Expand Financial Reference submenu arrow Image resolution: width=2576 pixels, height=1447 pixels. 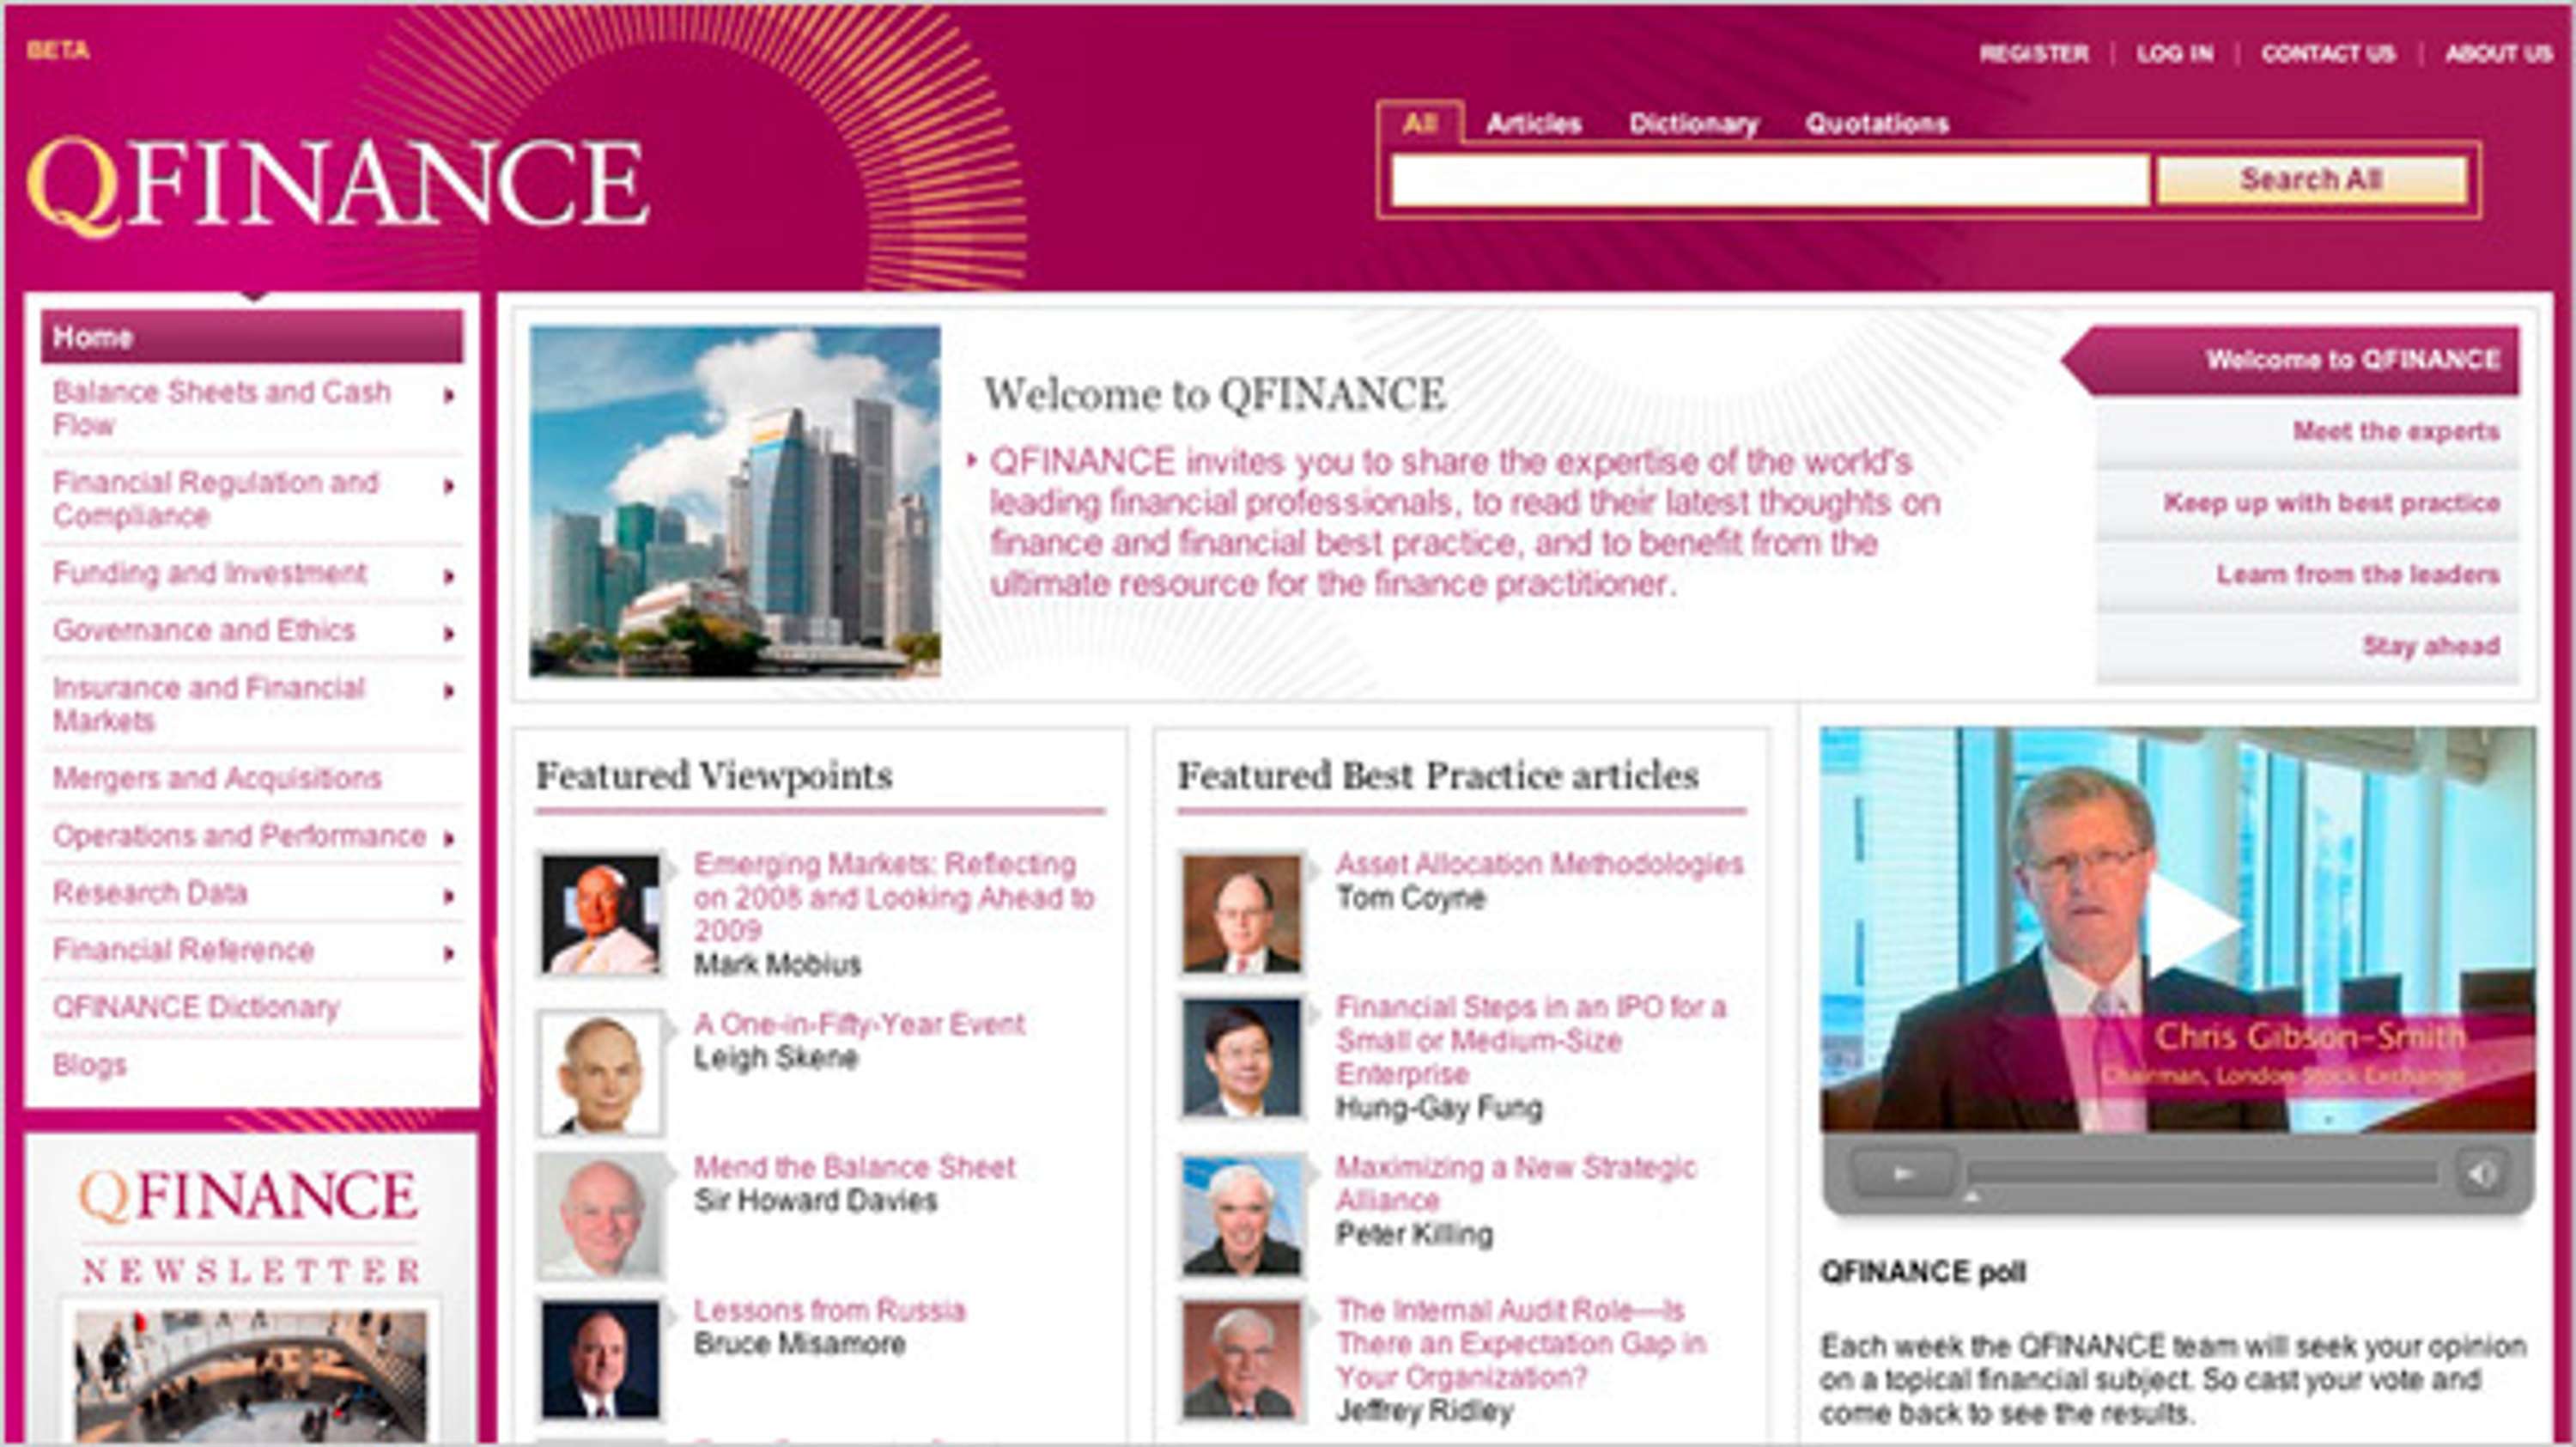click(449, 953)
